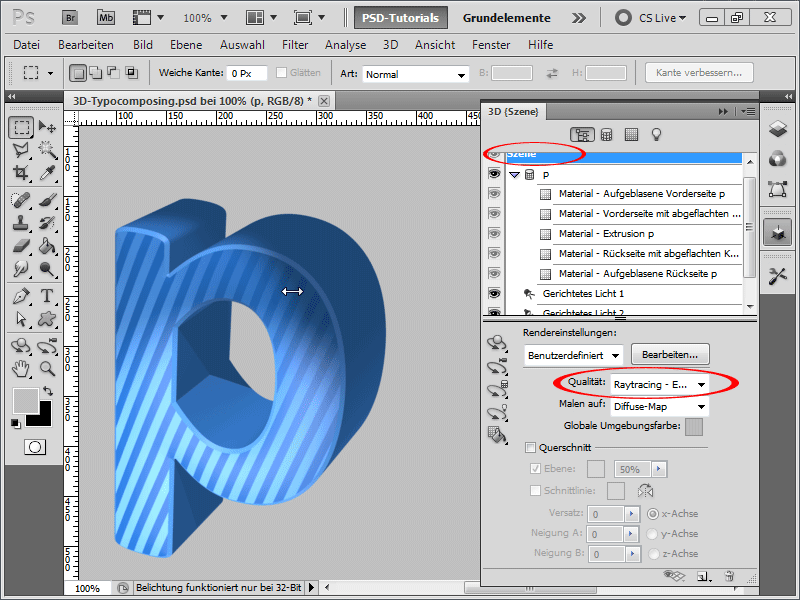This screenshot has height=600, width=800.
Task: Select the Move tool
Action: (47, 127)
